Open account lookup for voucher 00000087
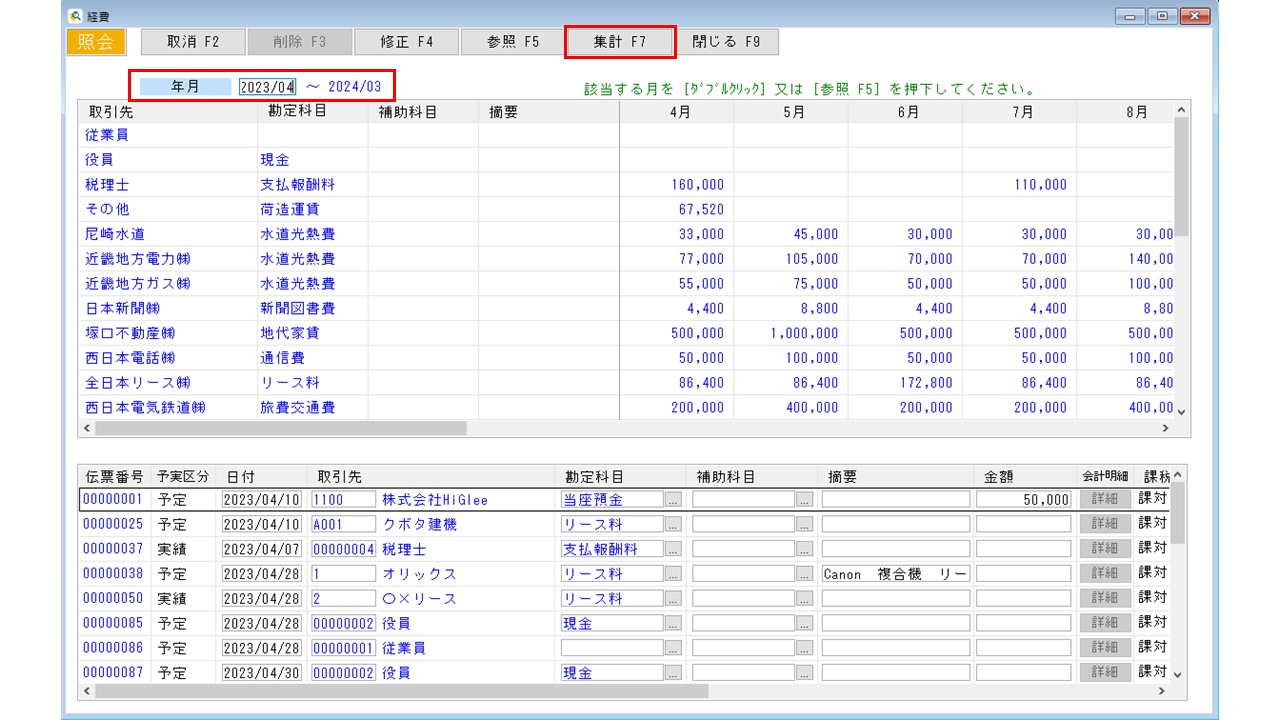Image resolution: width=1280 pixels, height=720 pixels. 674,673
